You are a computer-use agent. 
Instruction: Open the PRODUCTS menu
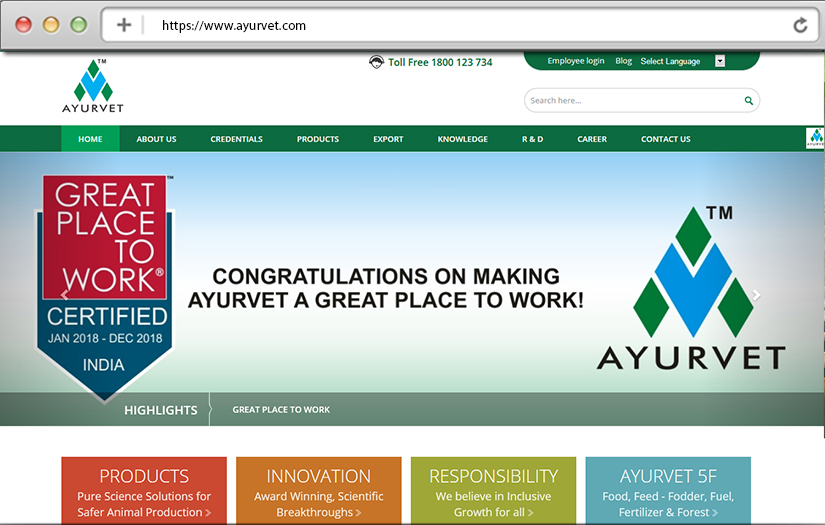coord(318,139)
